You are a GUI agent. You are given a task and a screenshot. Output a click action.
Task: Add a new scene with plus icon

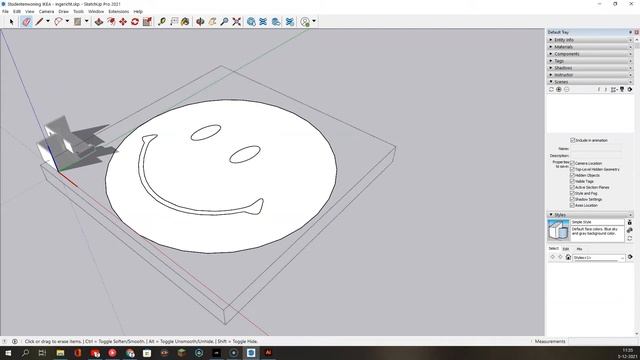tap(559, 89)
